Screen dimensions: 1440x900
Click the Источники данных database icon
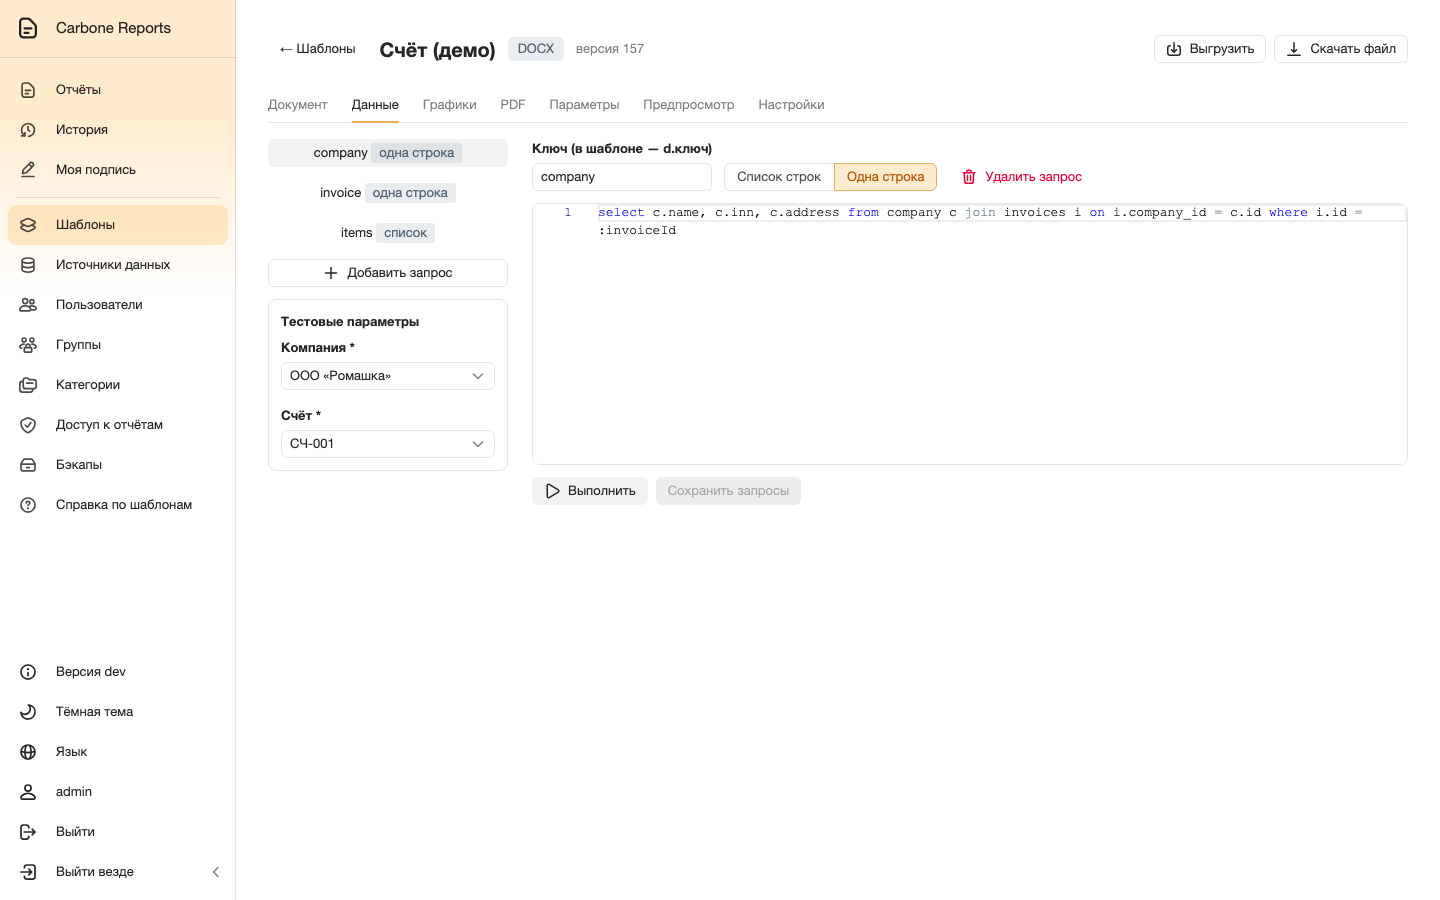tap(28, 265)
